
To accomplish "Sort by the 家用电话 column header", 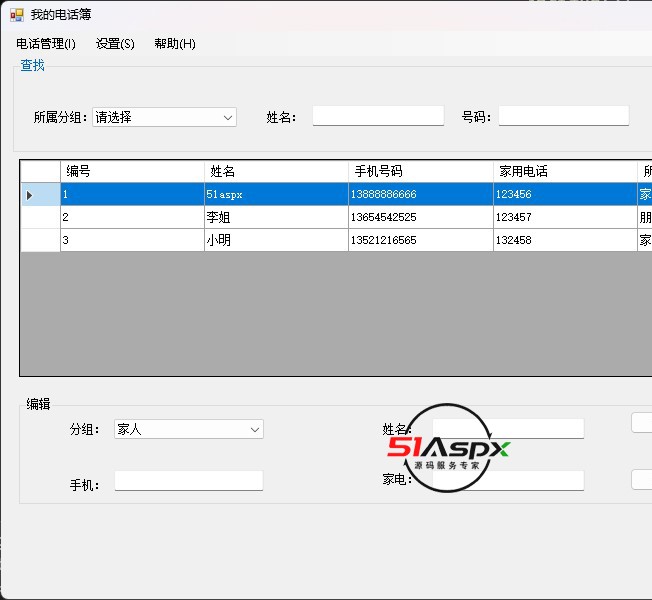I will point(565,171).
